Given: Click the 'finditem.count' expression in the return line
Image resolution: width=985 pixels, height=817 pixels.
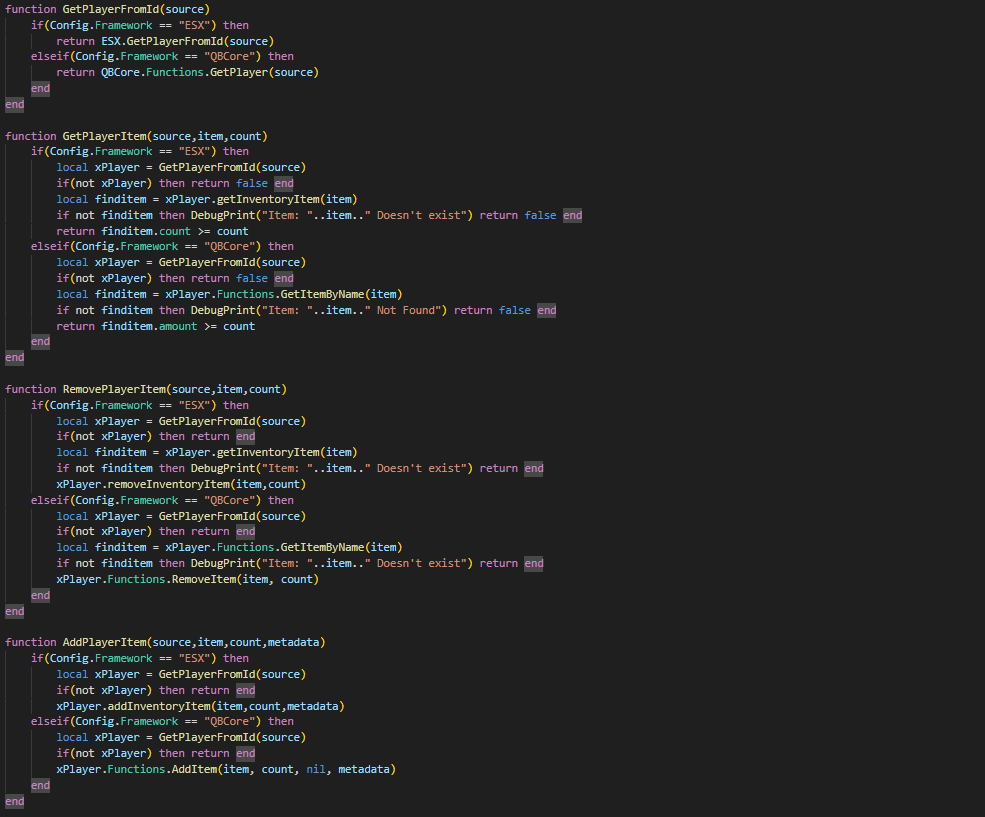Looking at the screenshot, I should (146, 231).
